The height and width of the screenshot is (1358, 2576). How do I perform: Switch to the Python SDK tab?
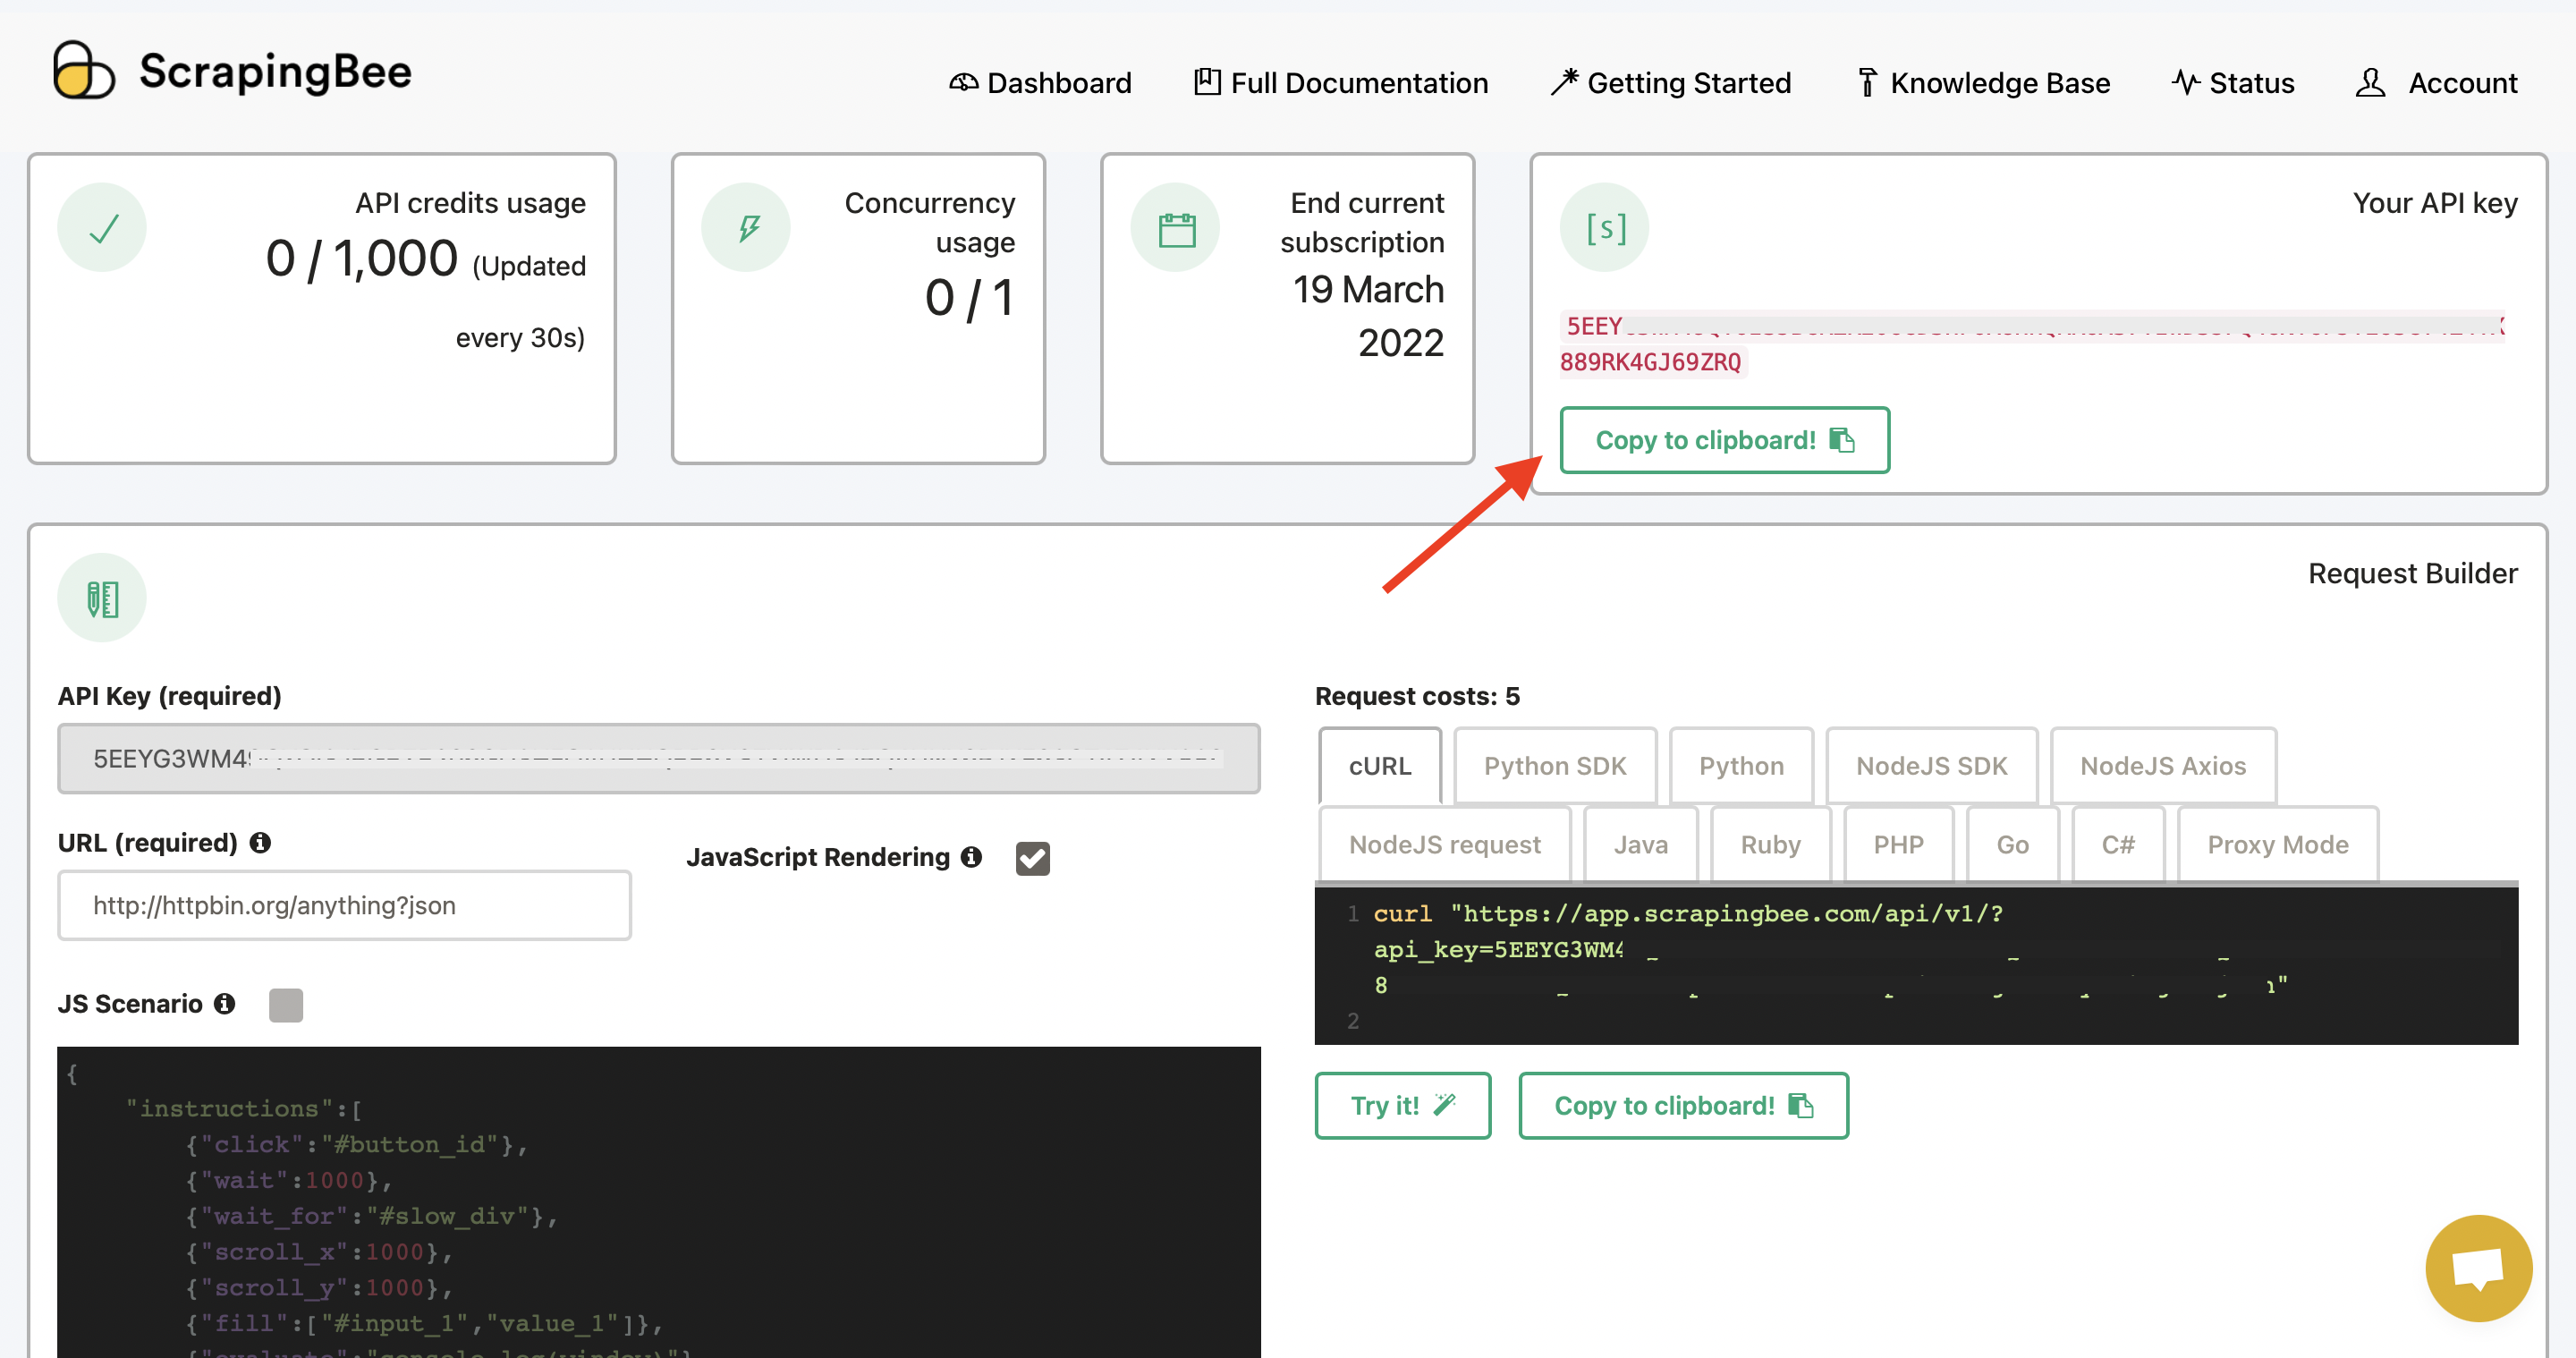coord(1554,766)
